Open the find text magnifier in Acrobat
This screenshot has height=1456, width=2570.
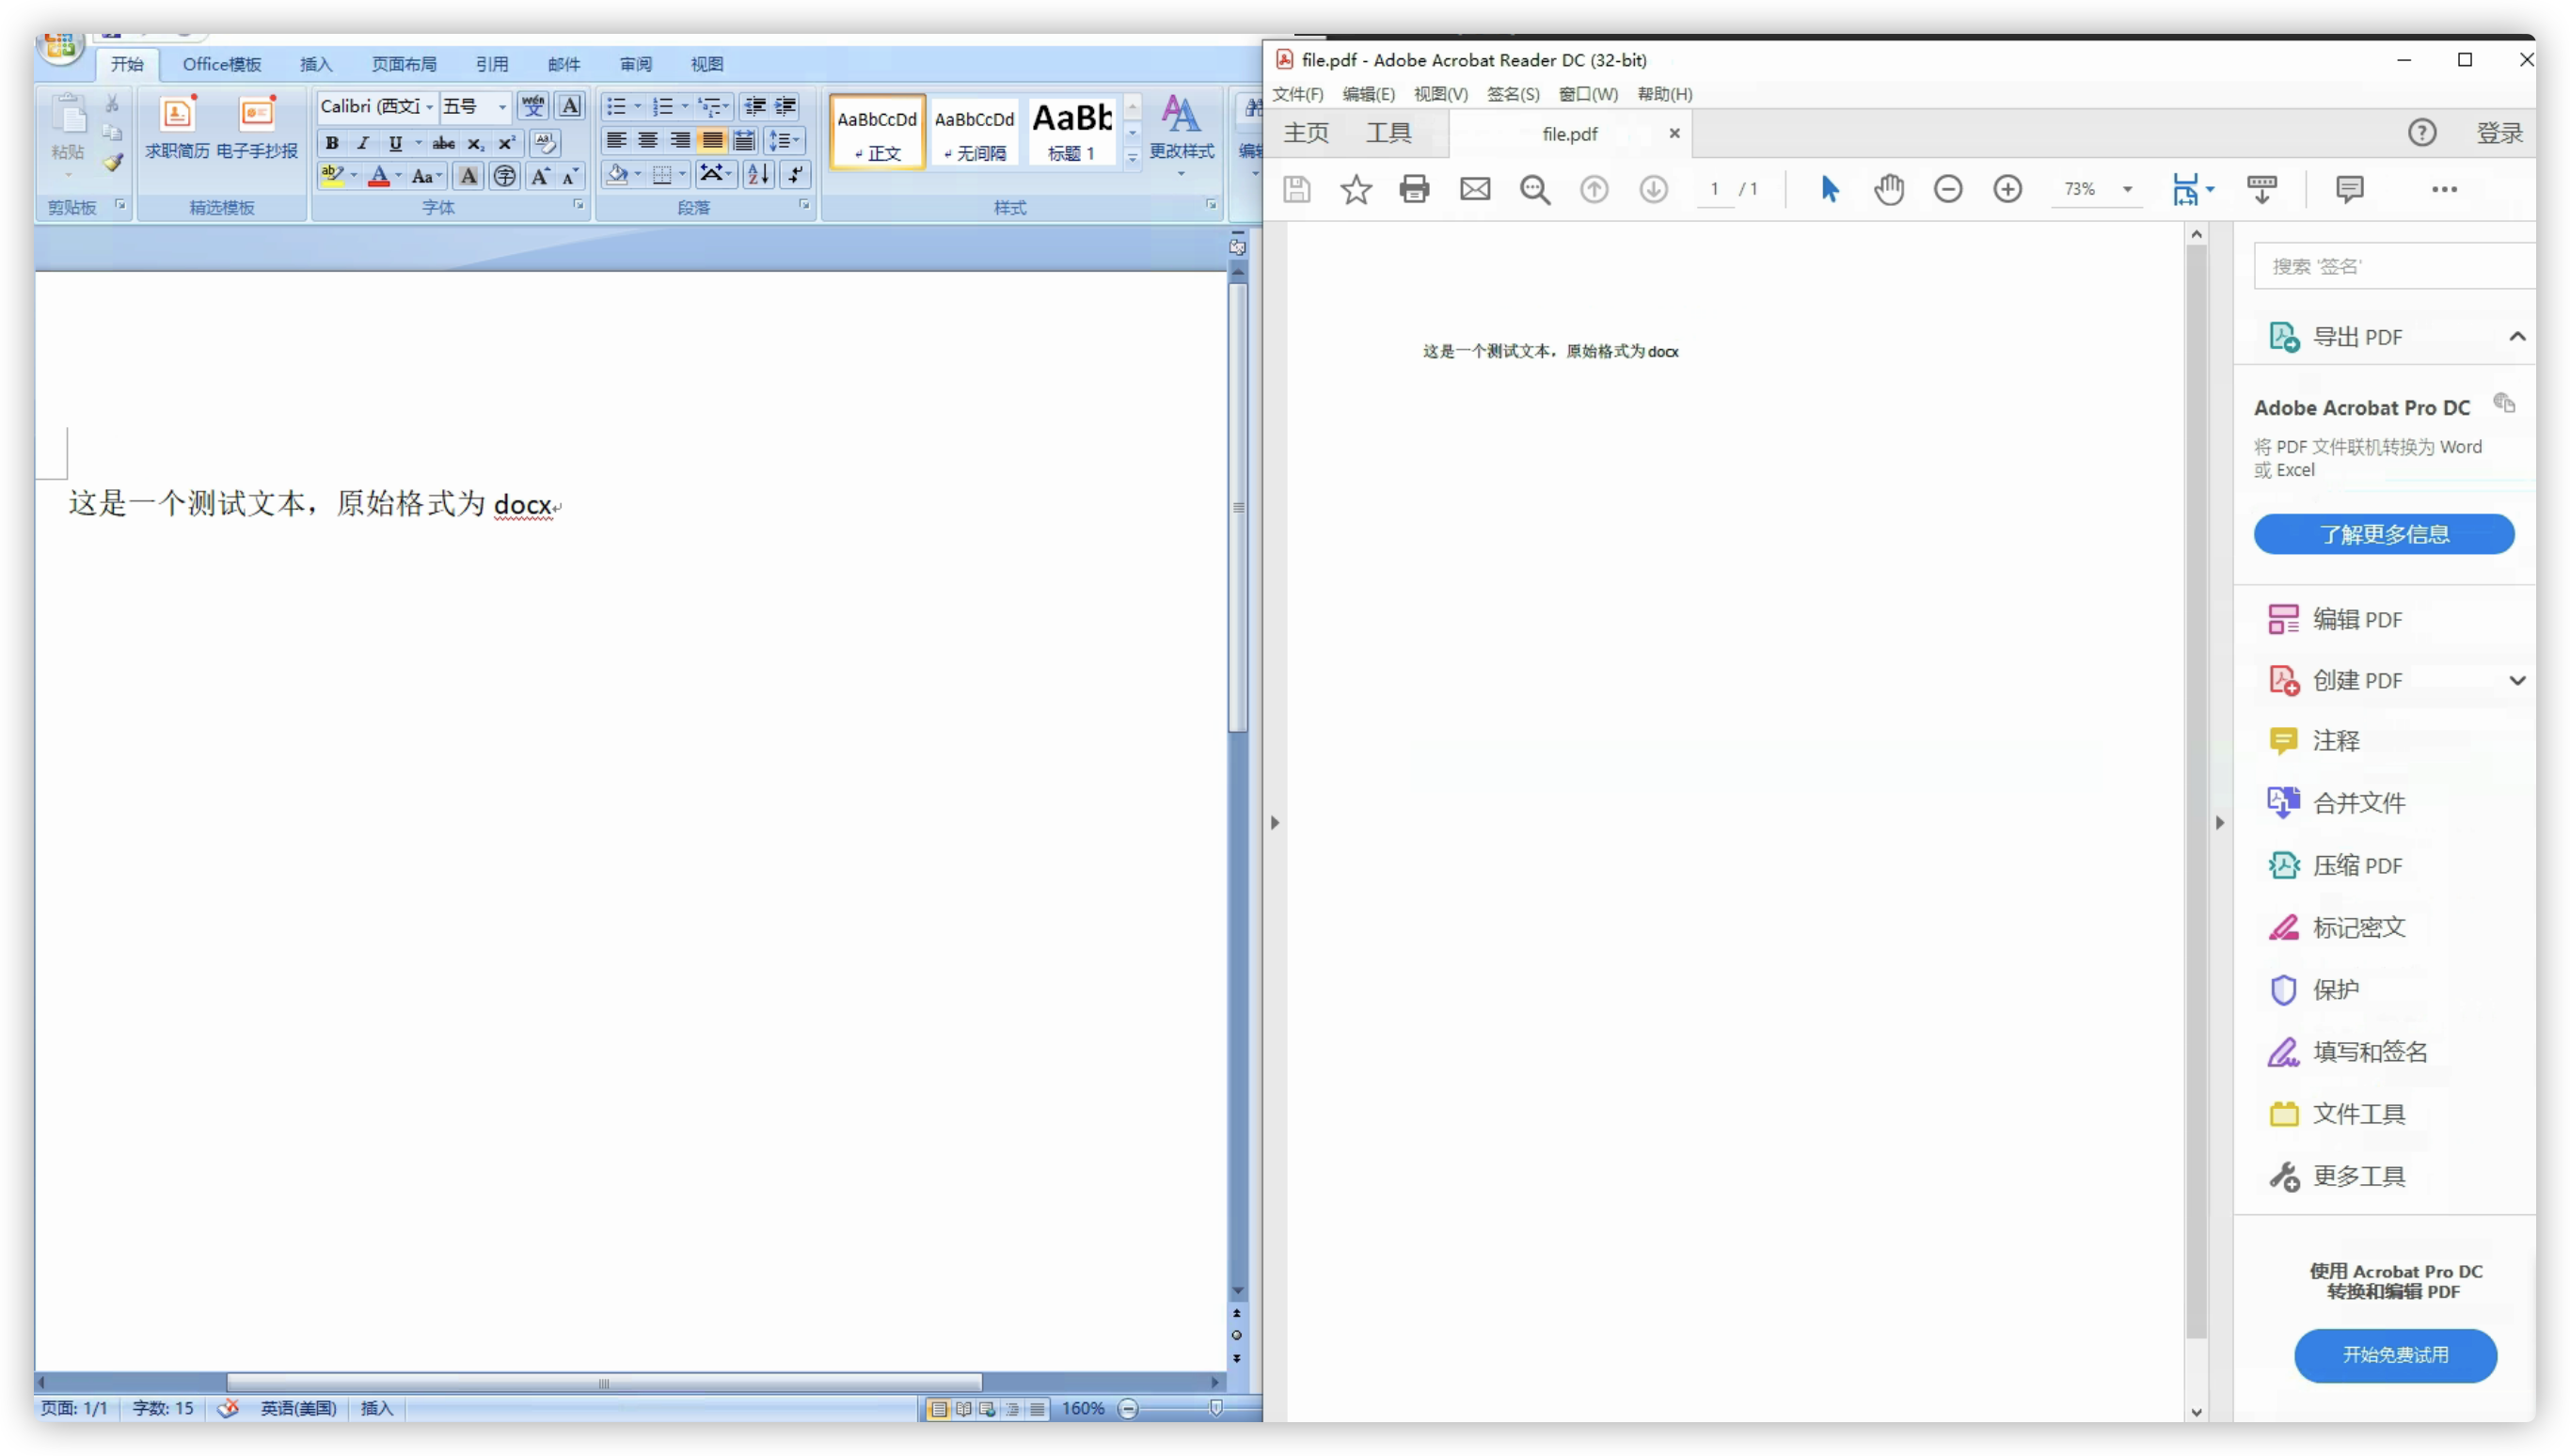[1534, 189]
